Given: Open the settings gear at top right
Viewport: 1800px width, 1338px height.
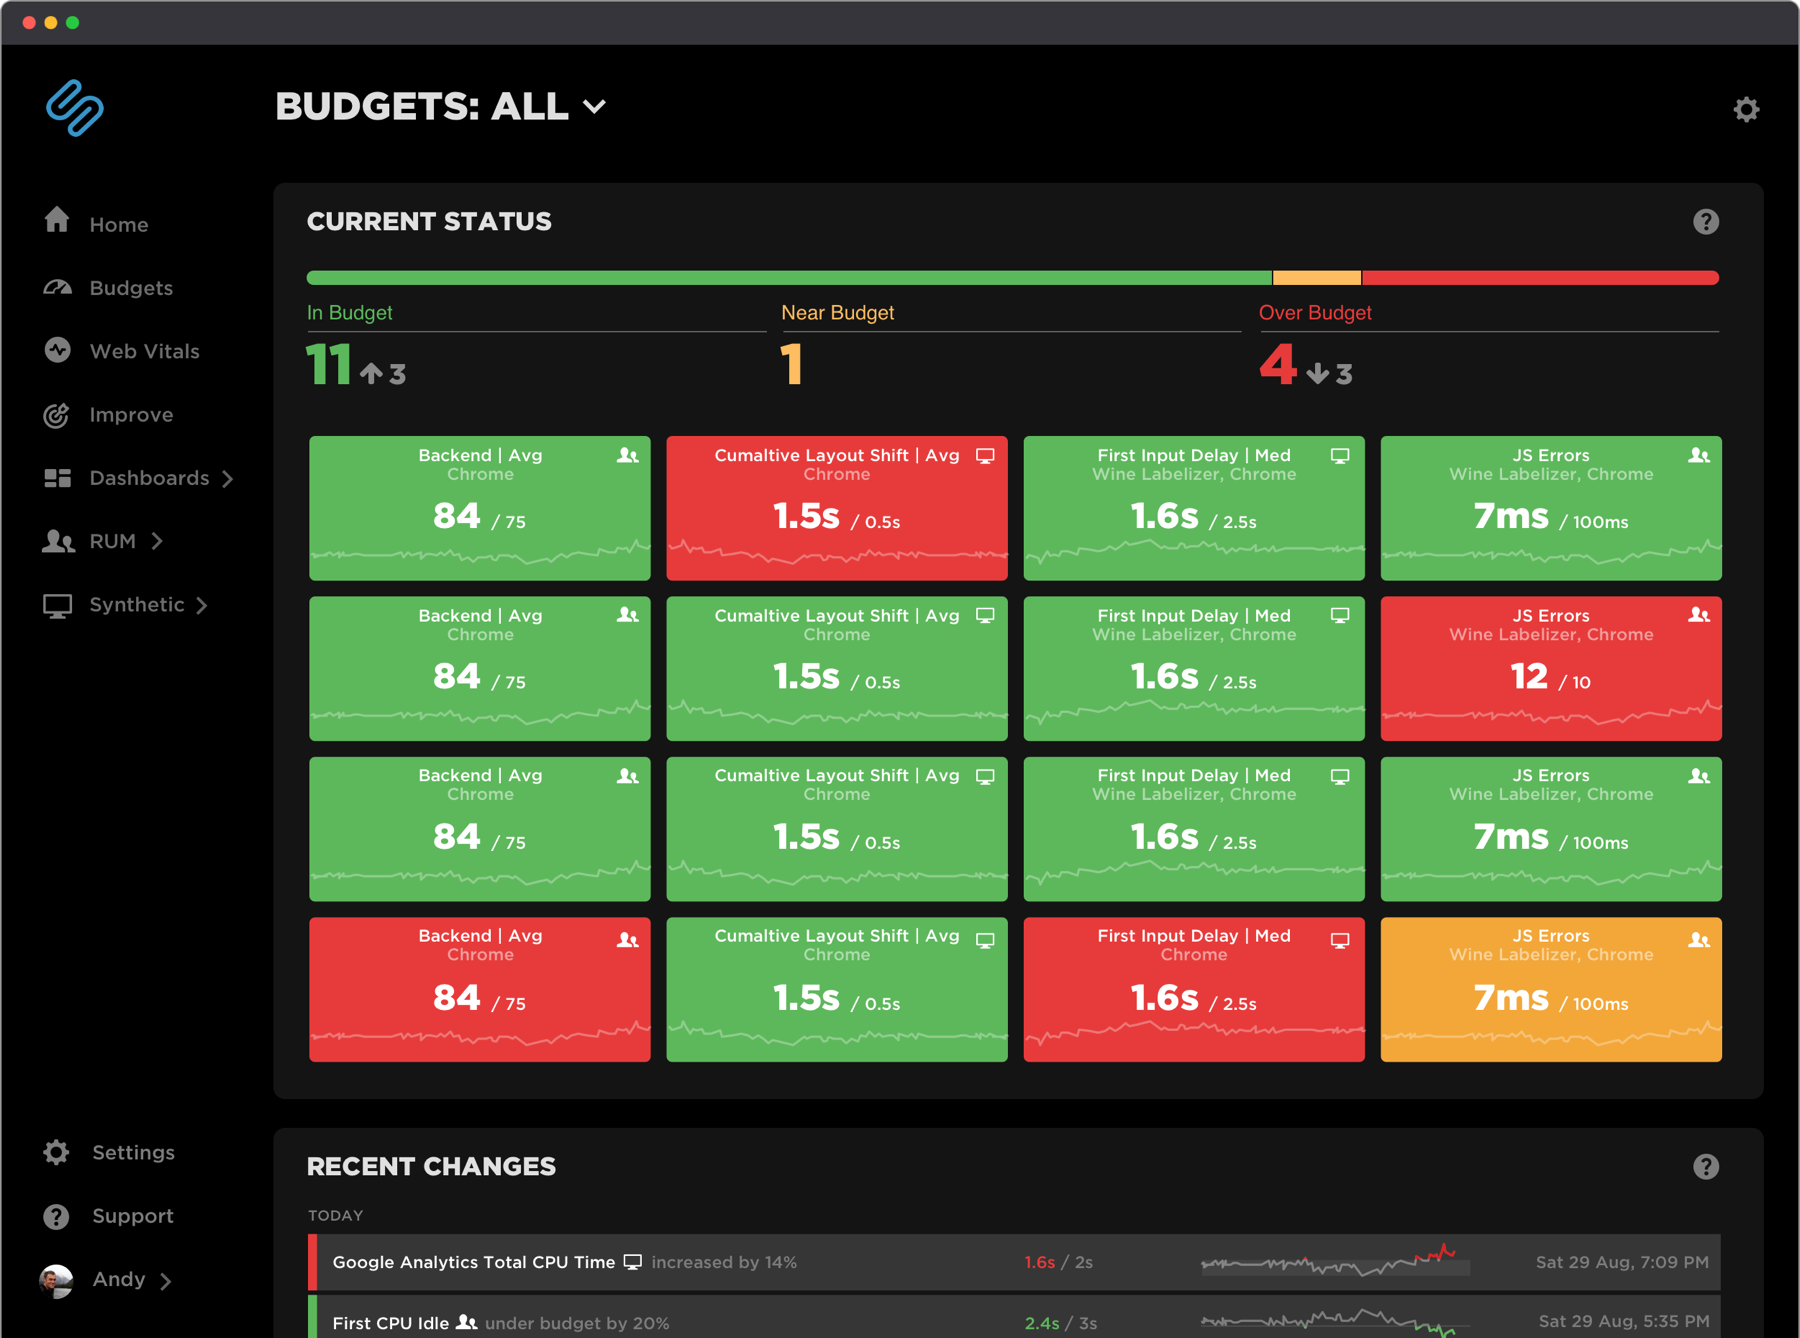Looking at the screenshot, I should point(1746,109).
